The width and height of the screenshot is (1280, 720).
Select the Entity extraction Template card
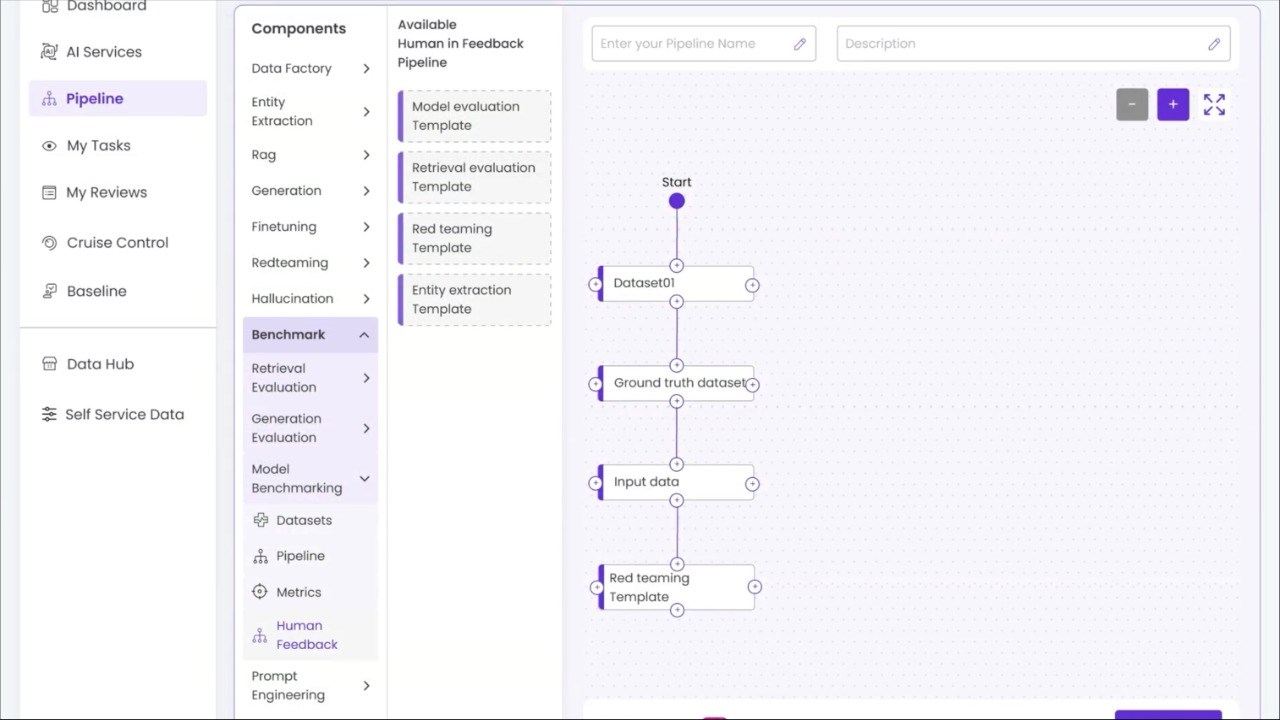pyautogui.click(x=475, y=300)
